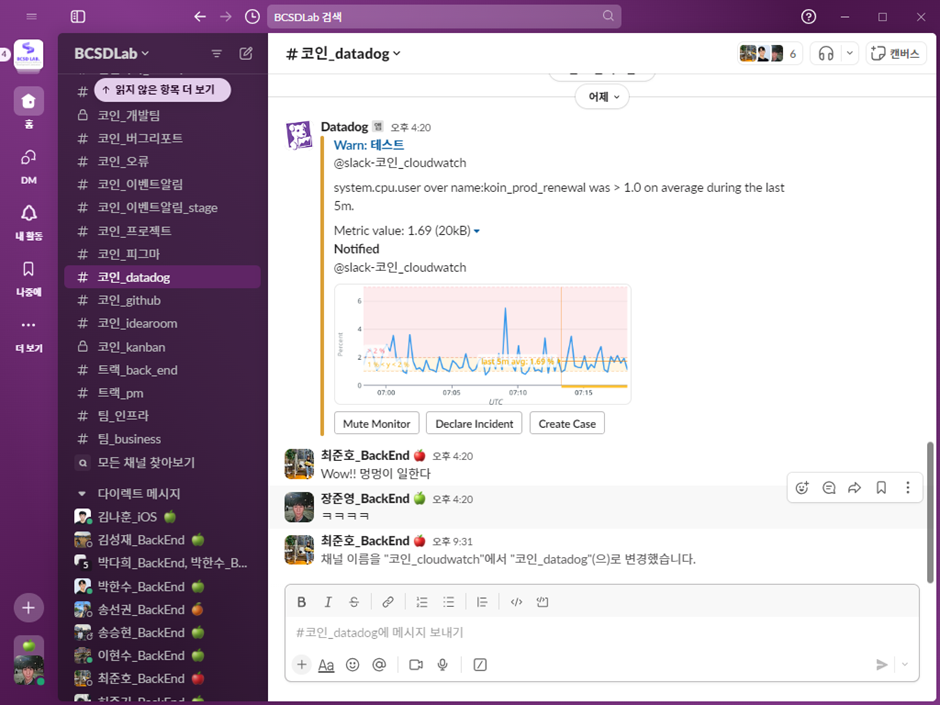
Task: Open the 캔버스 panel
Action: tap(895, 53)
